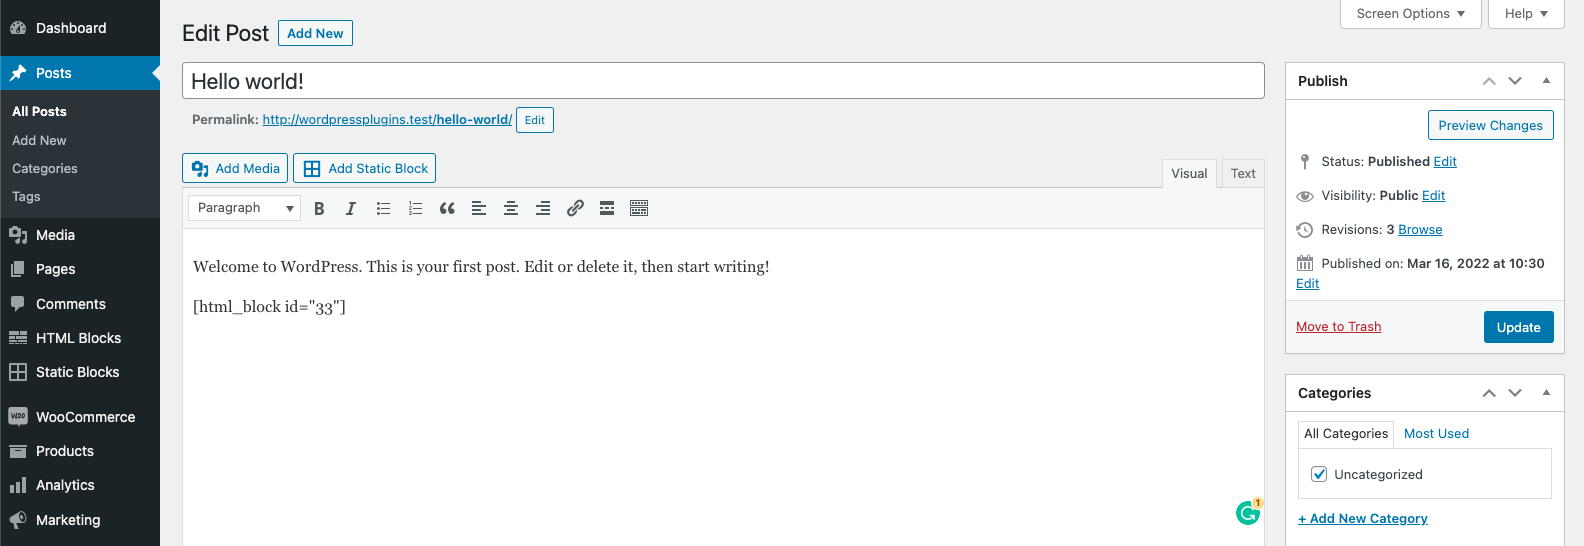Open Media library menu

click(x=80, y=235)
